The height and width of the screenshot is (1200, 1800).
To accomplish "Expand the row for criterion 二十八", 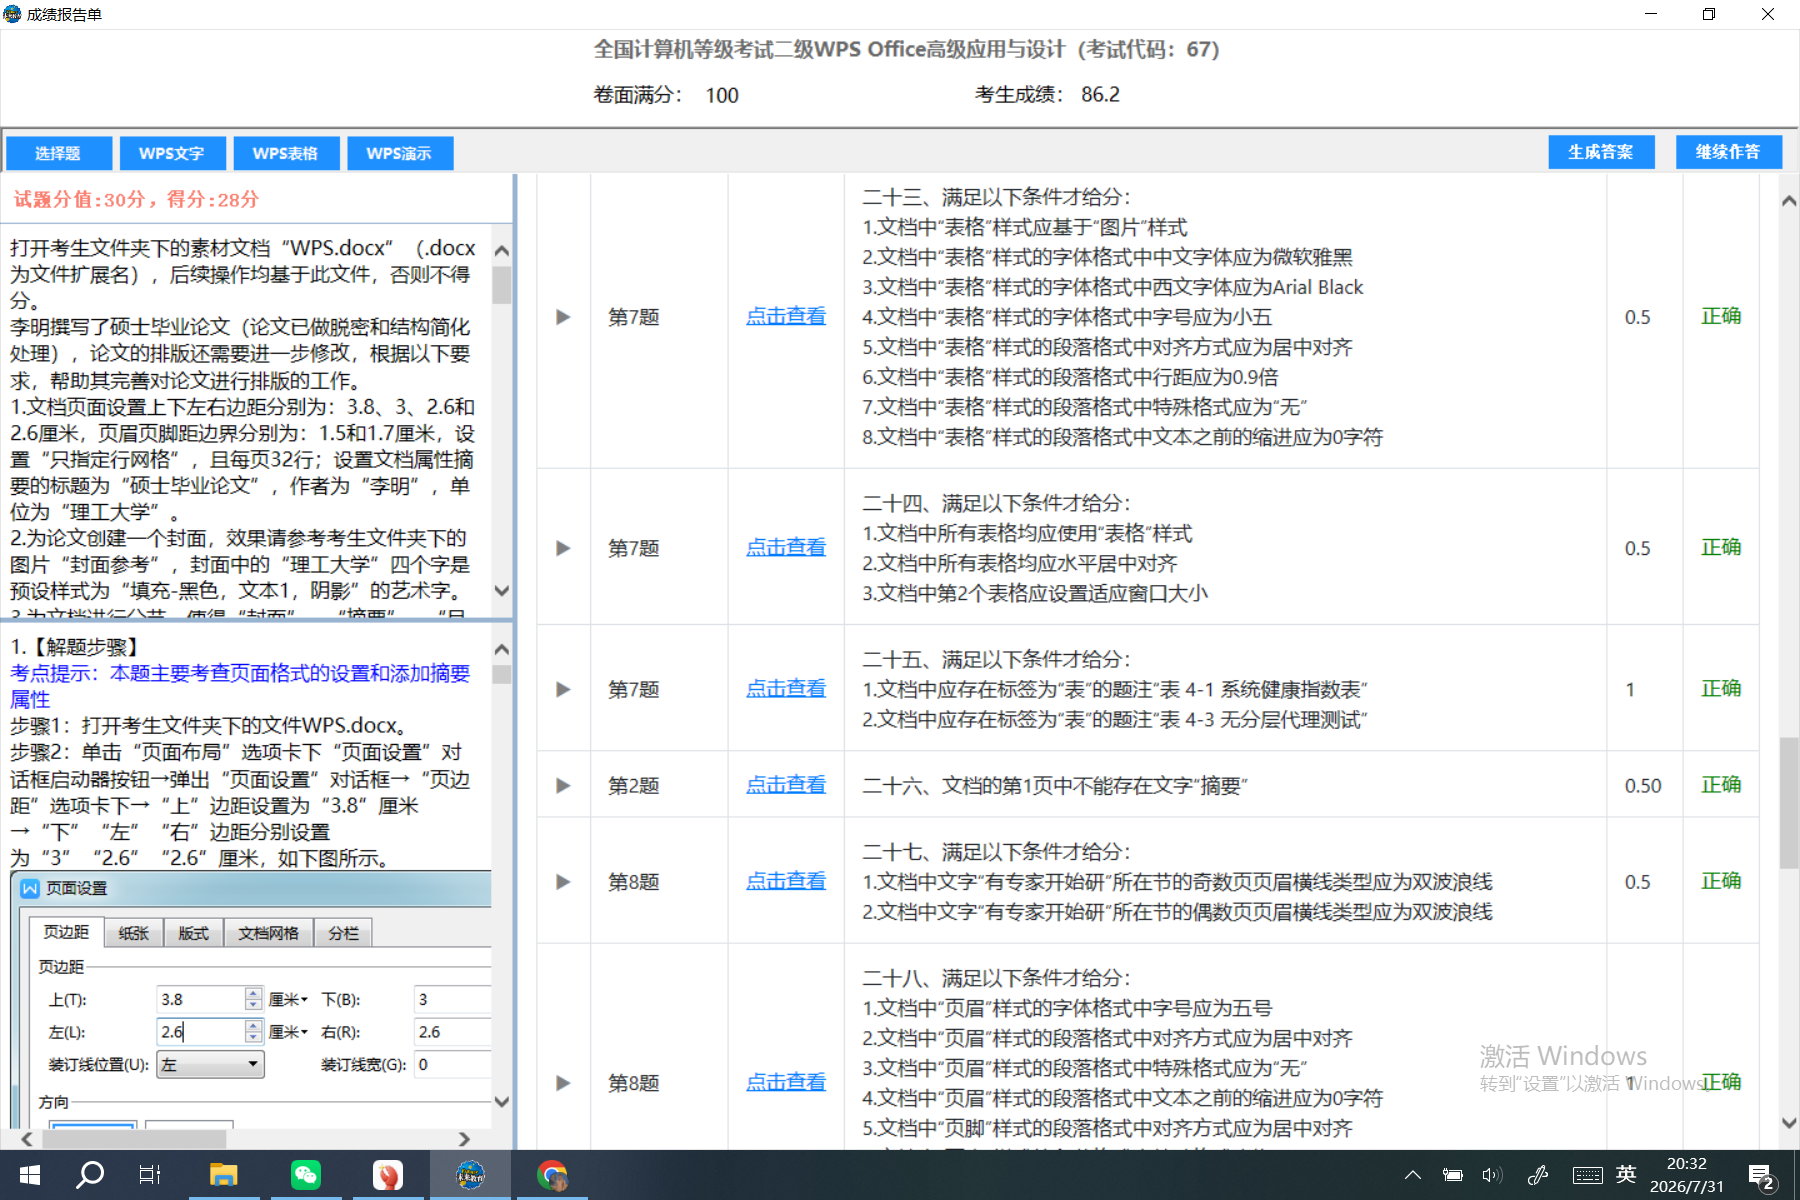I will 563,1083.
